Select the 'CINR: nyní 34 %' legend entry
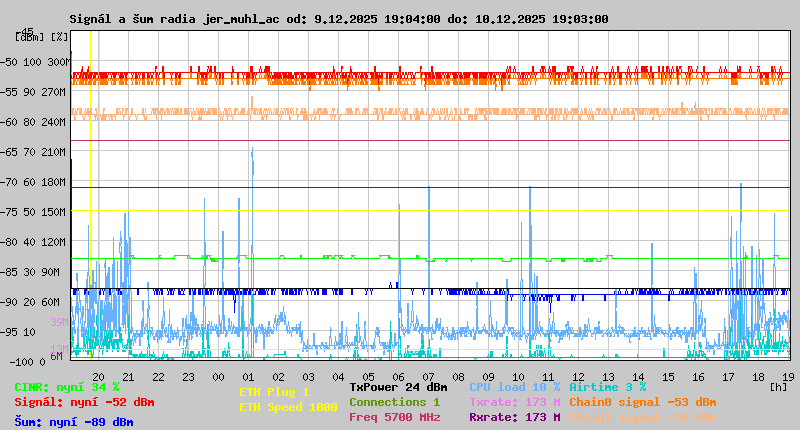800x430 pixels. (x=67, y=387)
